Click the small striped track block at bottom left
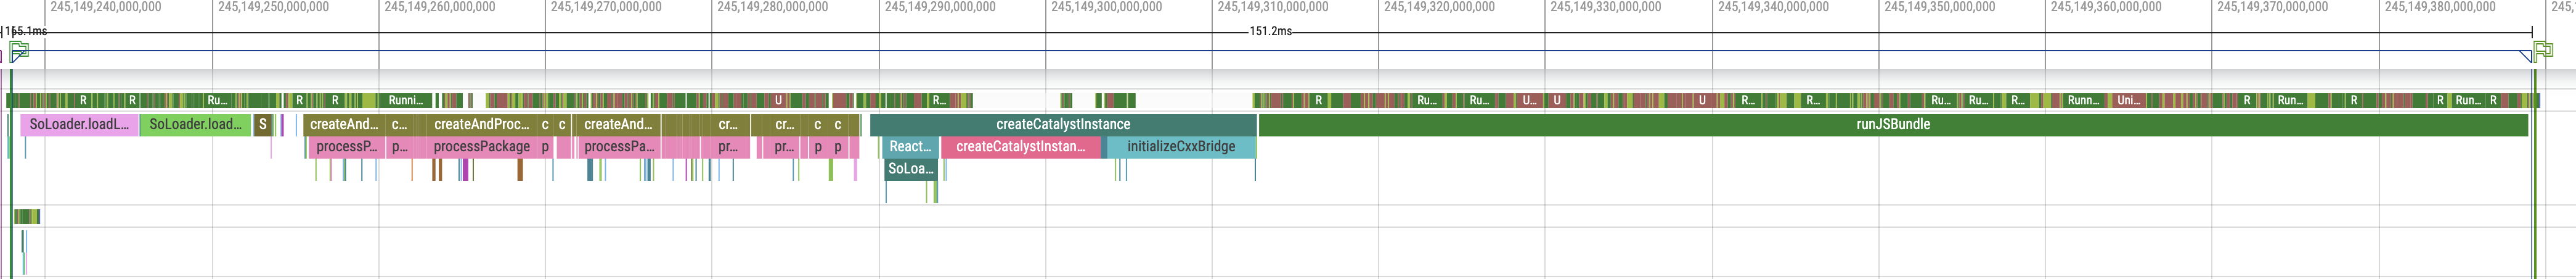 27,217
